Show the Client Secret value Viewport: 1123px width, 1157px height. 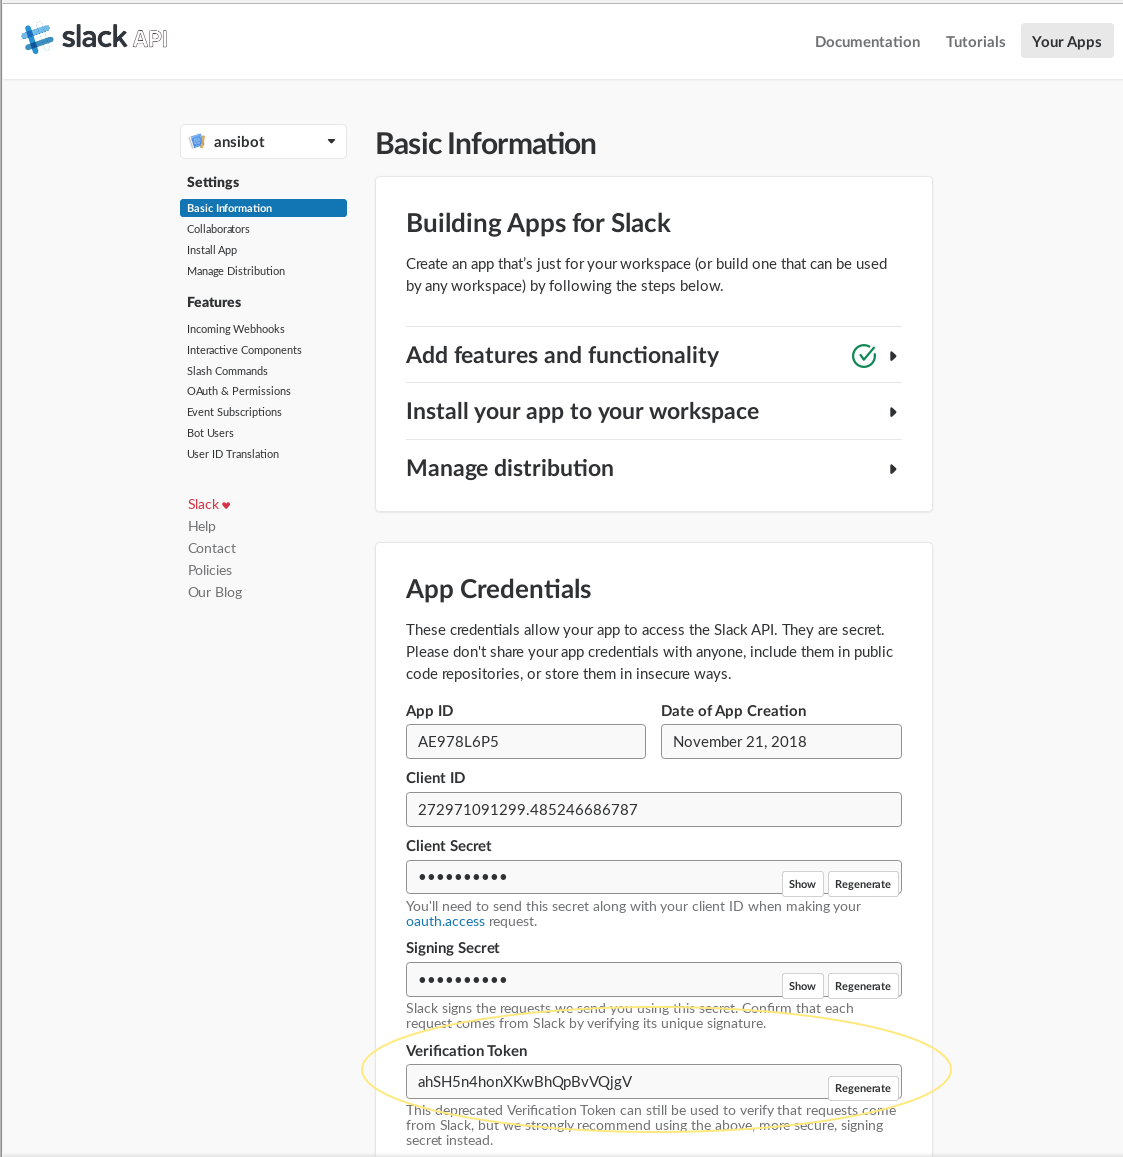pos(802,884)
